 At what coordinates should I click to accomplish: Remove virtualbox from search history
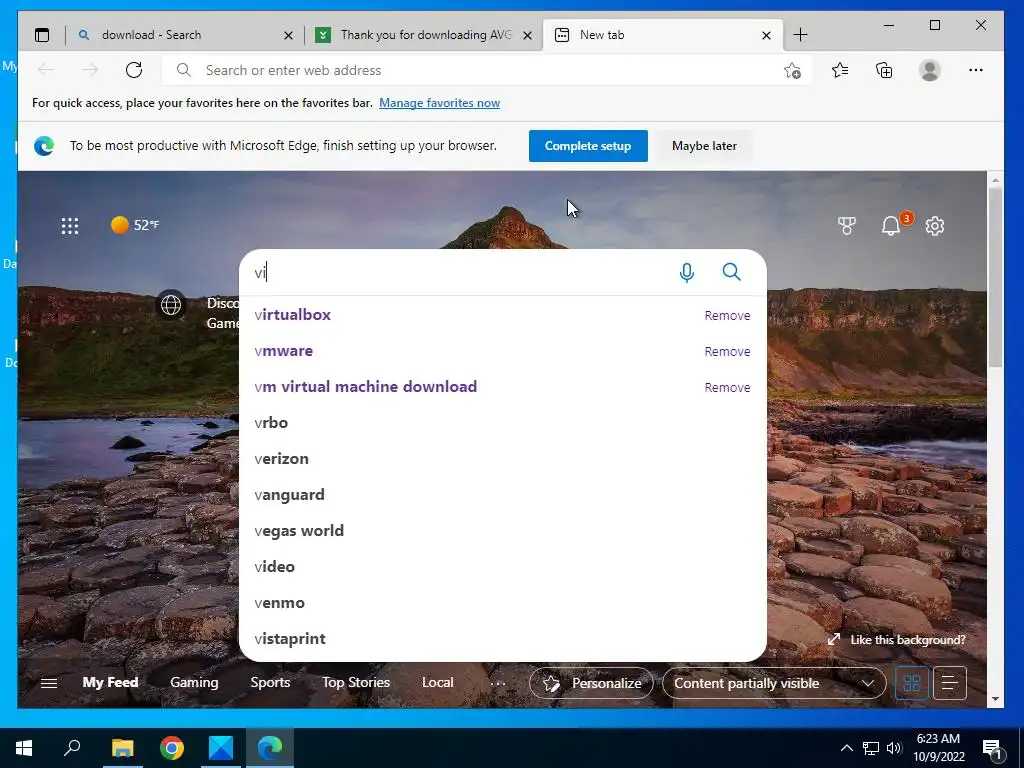point(727,315)
